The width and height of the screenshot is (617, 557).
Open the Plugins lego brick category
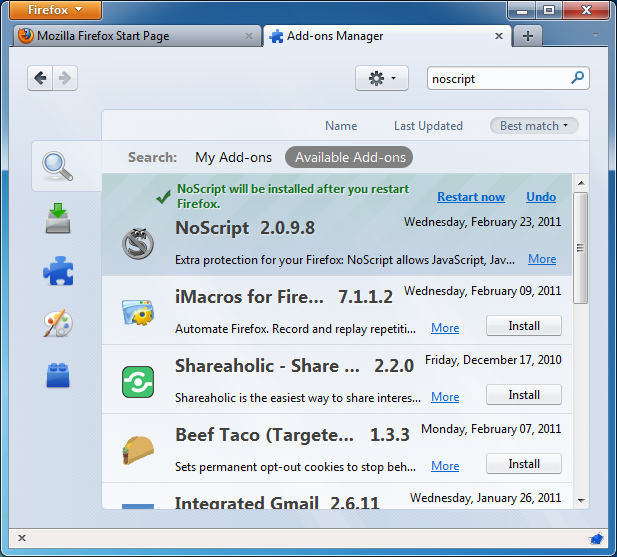click(x=59, y=375)
